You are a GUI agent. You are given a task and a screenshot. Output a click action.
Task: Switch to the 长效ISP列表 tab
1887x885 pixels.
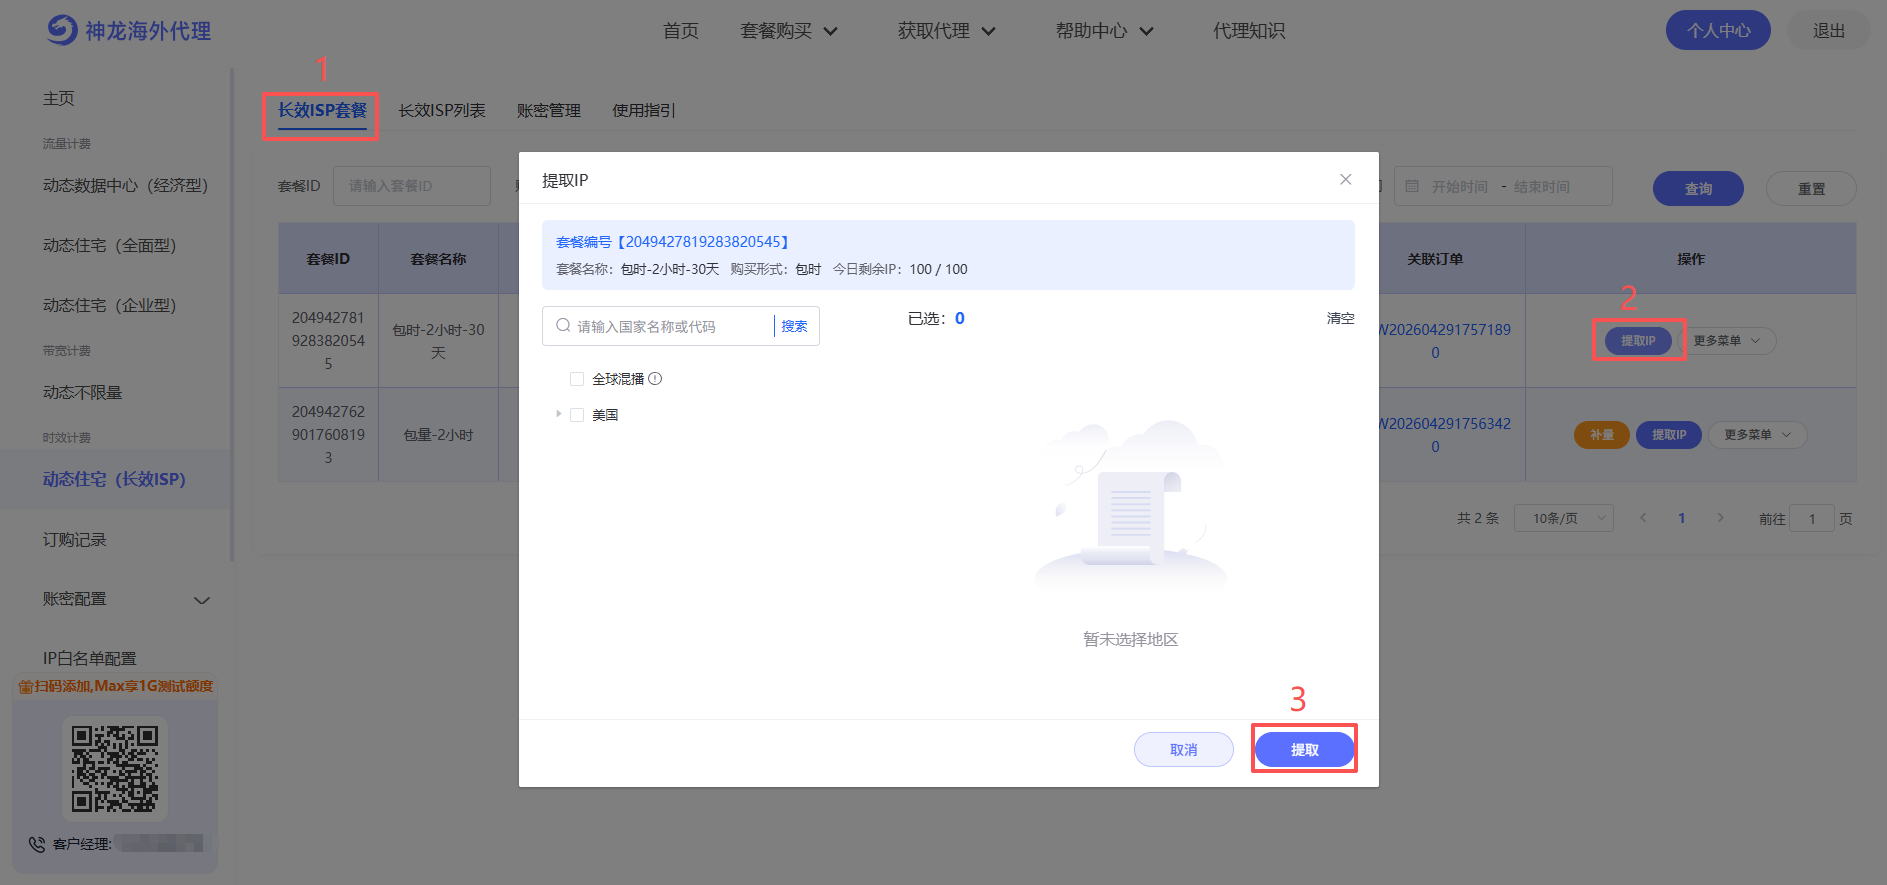442,111
